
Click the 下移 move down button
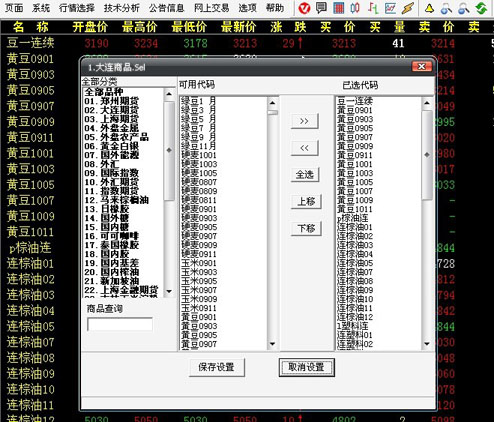click(x=306, y=228)
